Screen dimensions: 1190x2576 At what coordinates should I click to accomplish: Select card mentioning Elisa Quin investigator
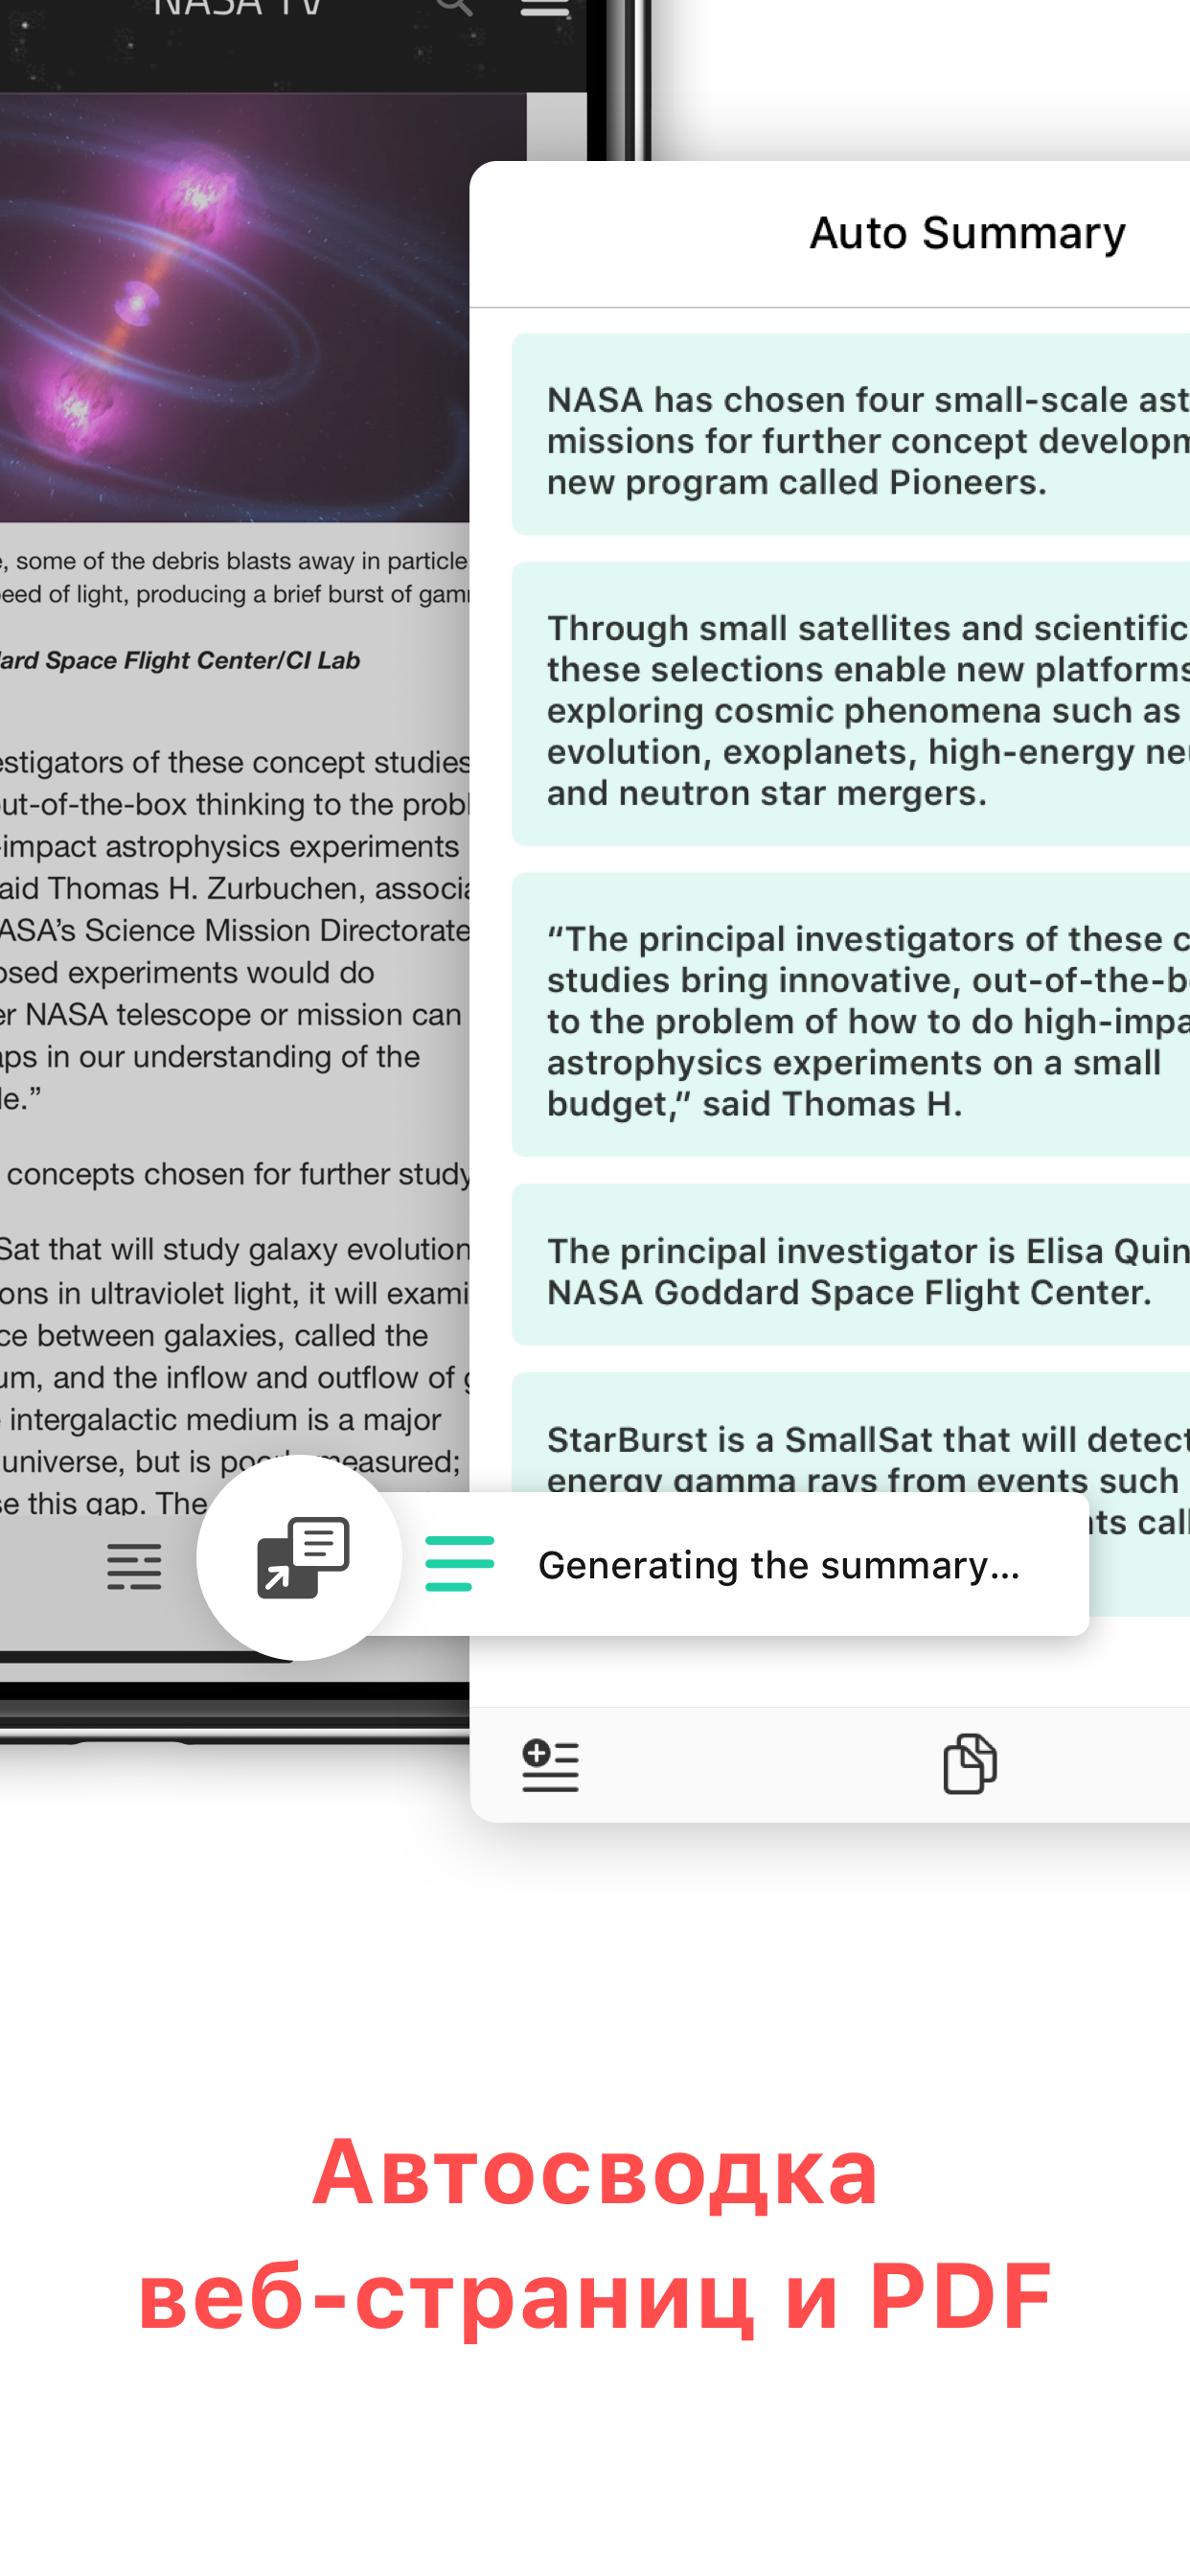pos(850,1265)
